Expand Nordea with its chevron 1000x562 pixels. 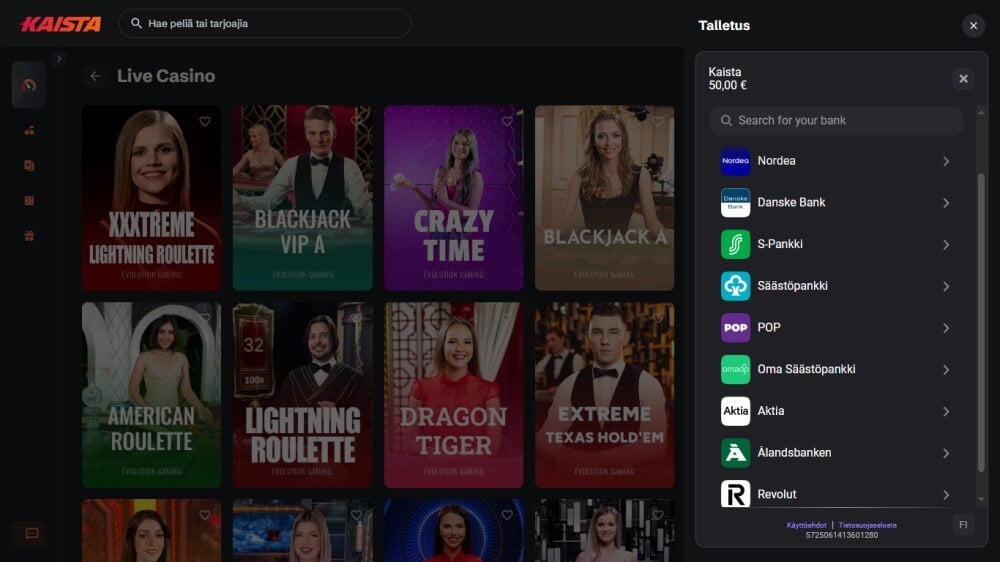(x=946, y=161)
